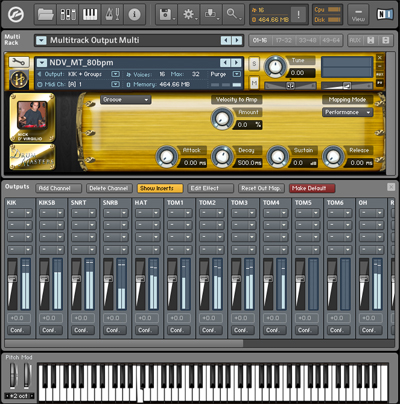The height and width of the screenshot is (404, 400).
Task: Select next multi with right arrow
Action: [237, 40]
